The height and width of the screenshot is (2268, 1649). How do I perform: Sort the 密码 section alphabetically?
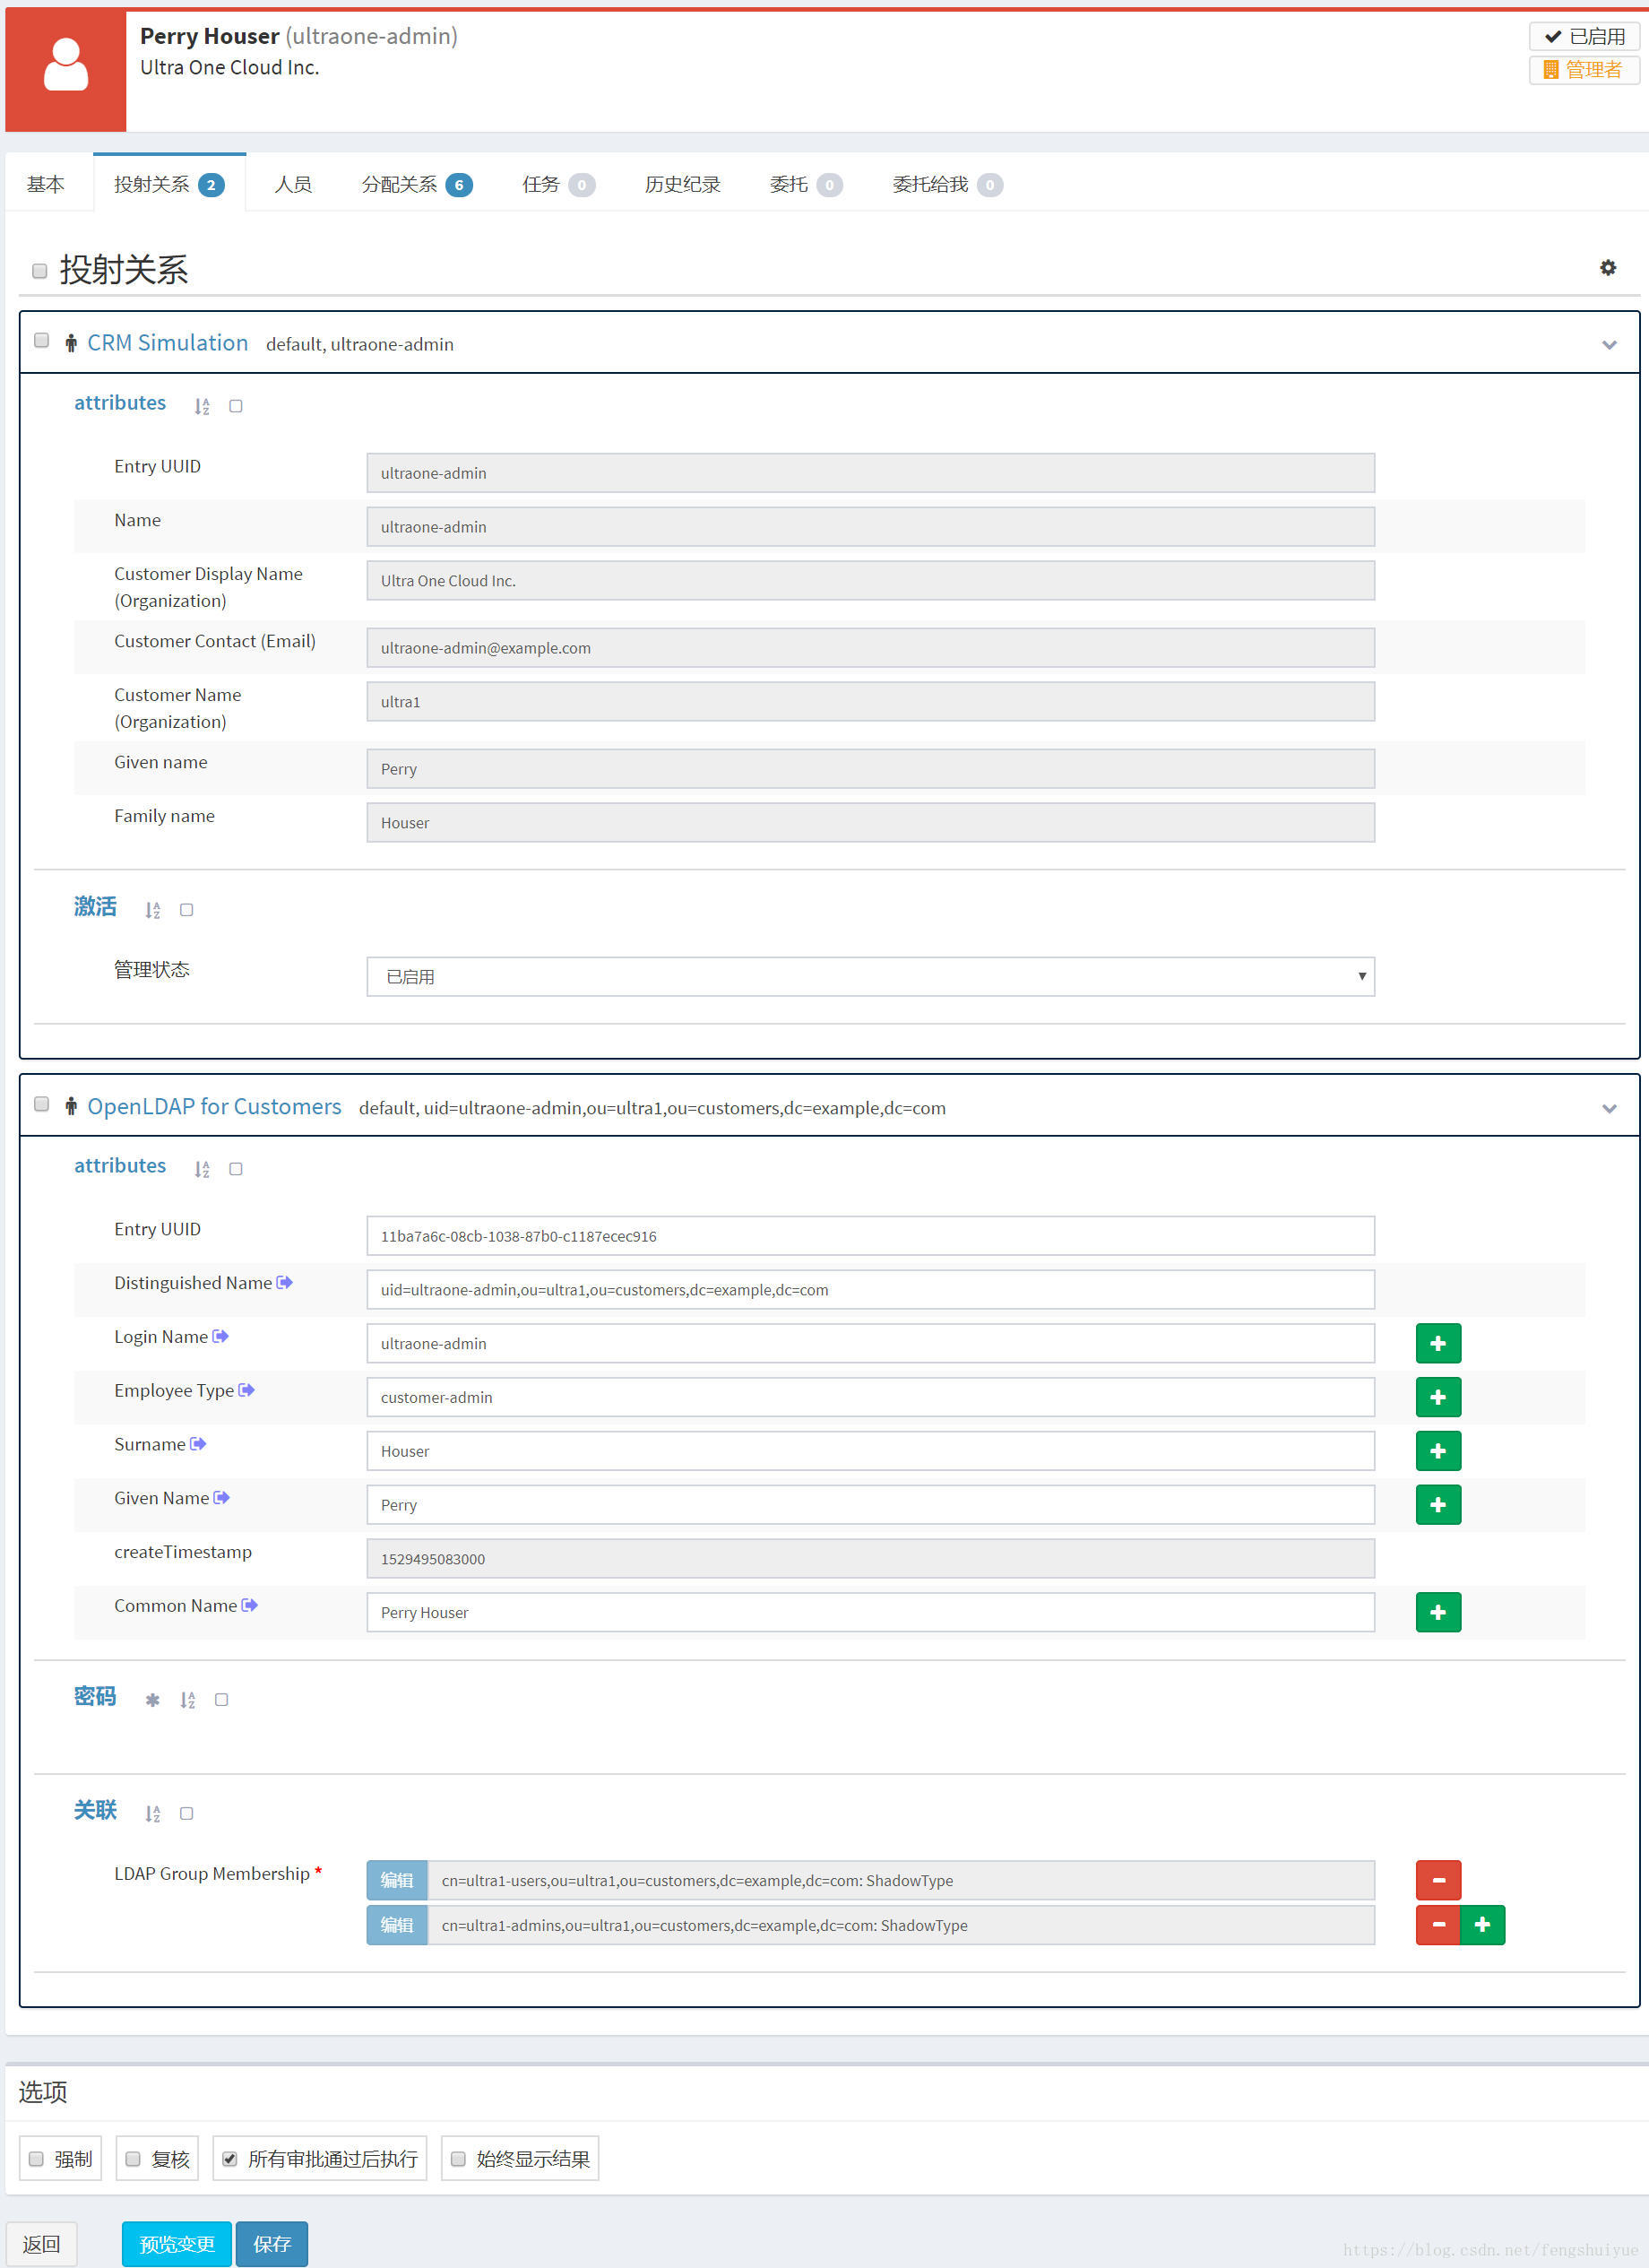pyautogui.click(x=188, y=1700)
